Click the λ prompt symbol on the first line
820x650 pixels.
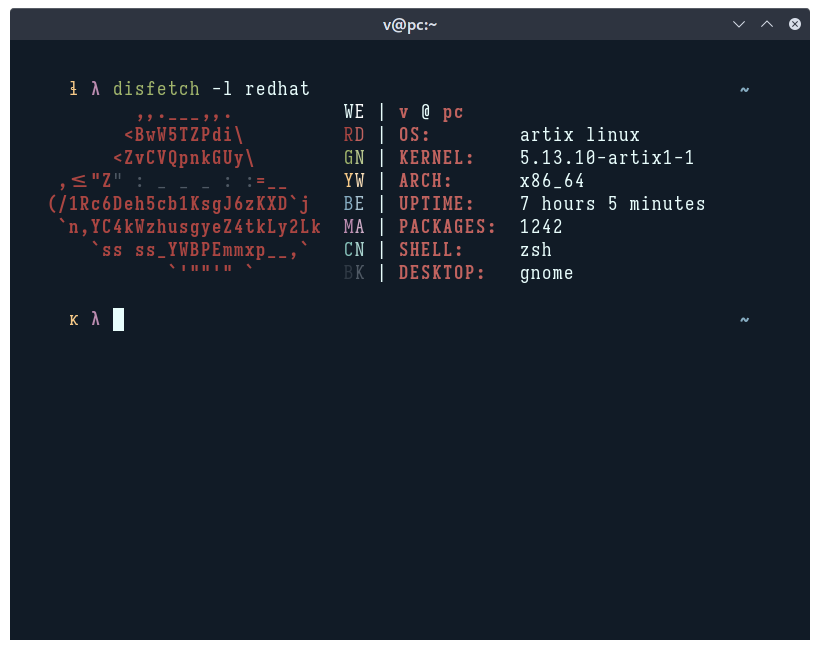(96, 89)
